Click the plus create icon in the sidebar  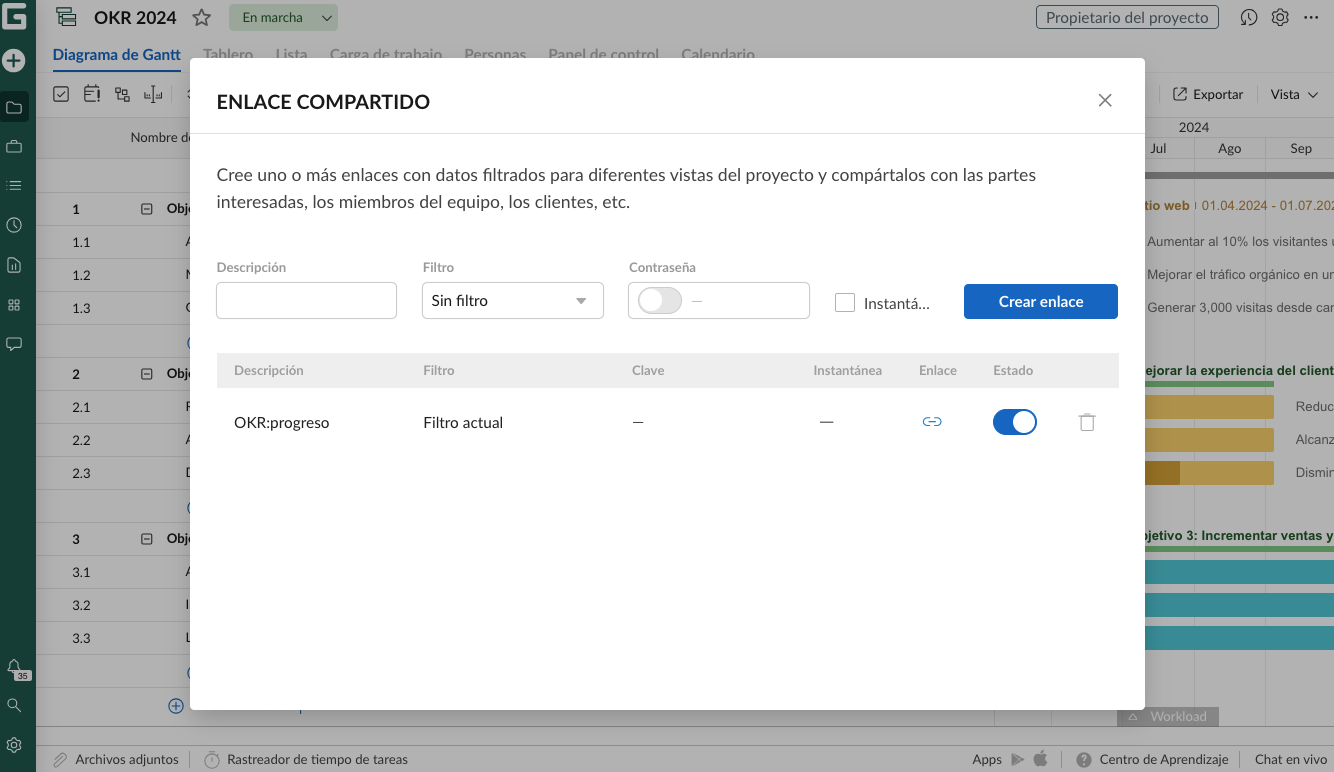tap(14, 61)
